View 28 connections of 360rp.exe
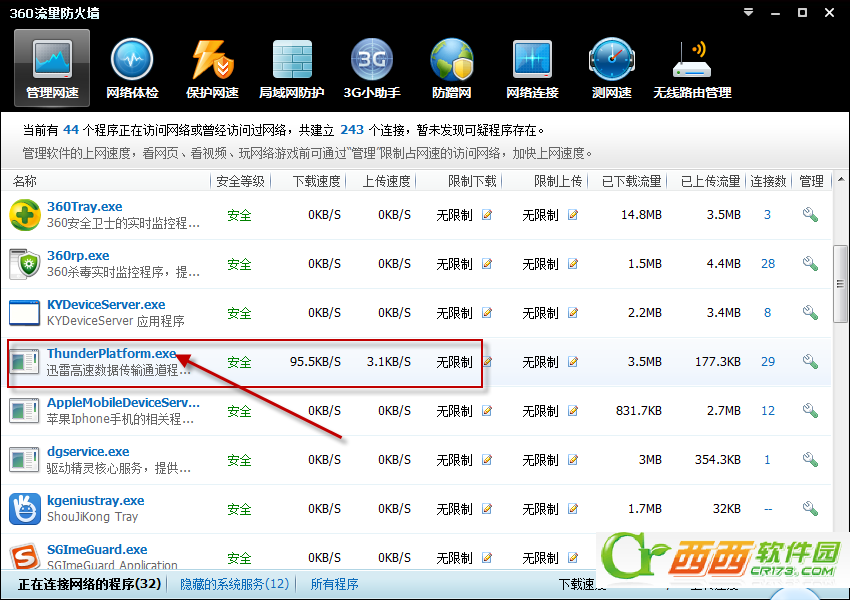 (768, 263)
